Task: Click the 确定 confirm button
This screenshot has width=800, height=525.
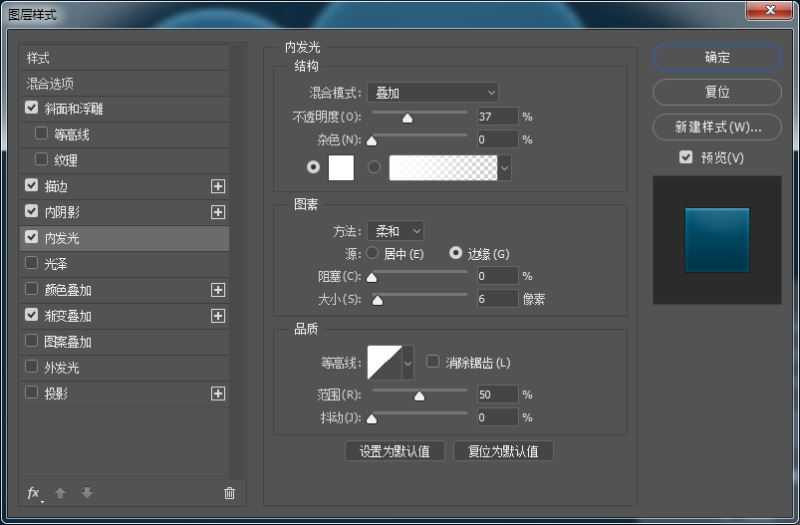Action: point(717,57)
